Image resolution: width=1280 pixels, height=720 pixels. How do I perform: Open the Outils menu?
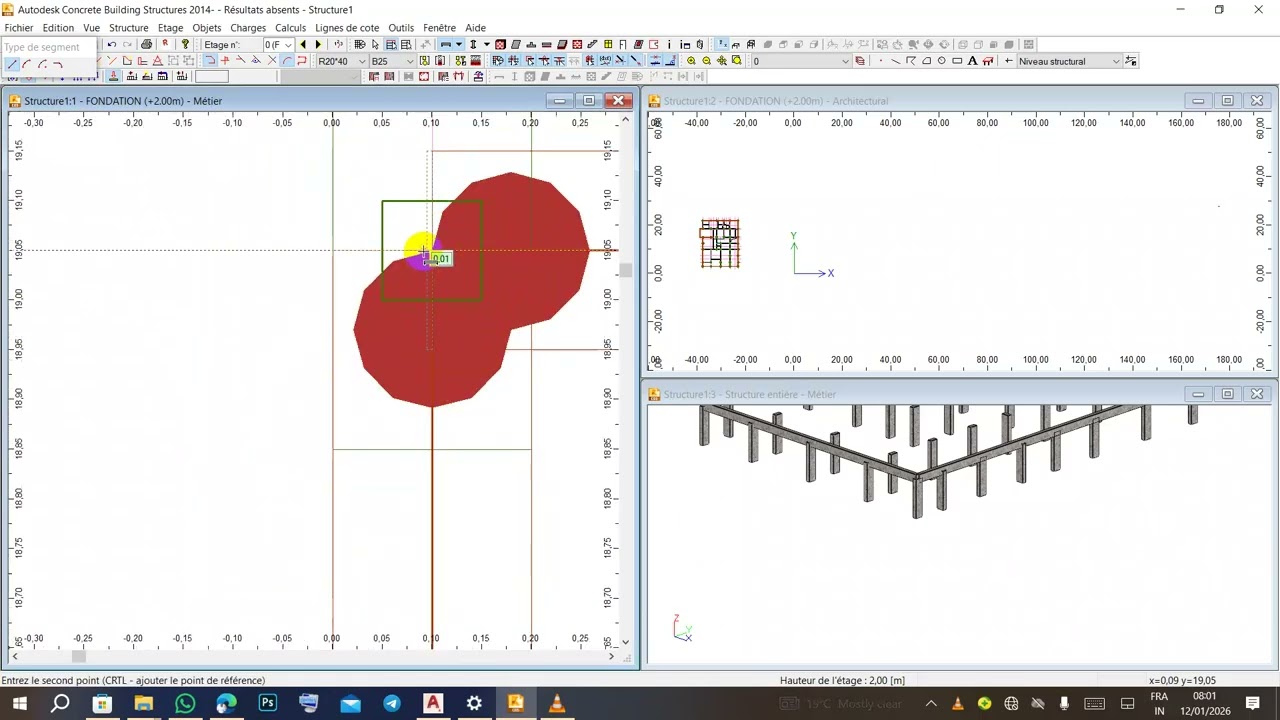pos(401,28)
